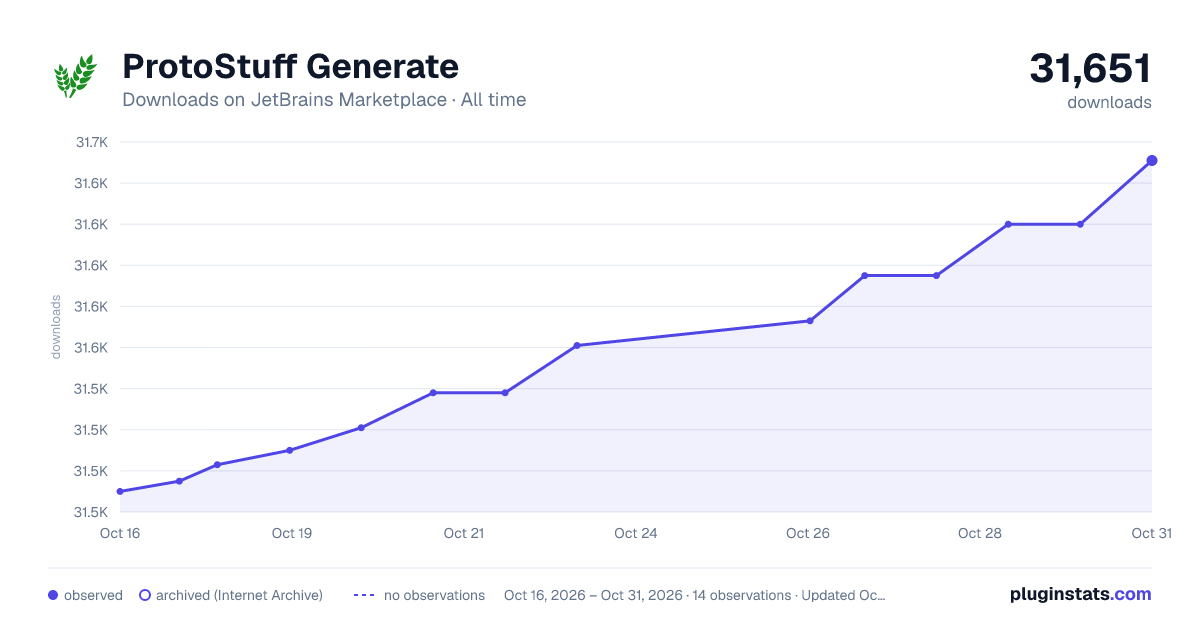Click the green wheat plugin logo

coord(75,75)
